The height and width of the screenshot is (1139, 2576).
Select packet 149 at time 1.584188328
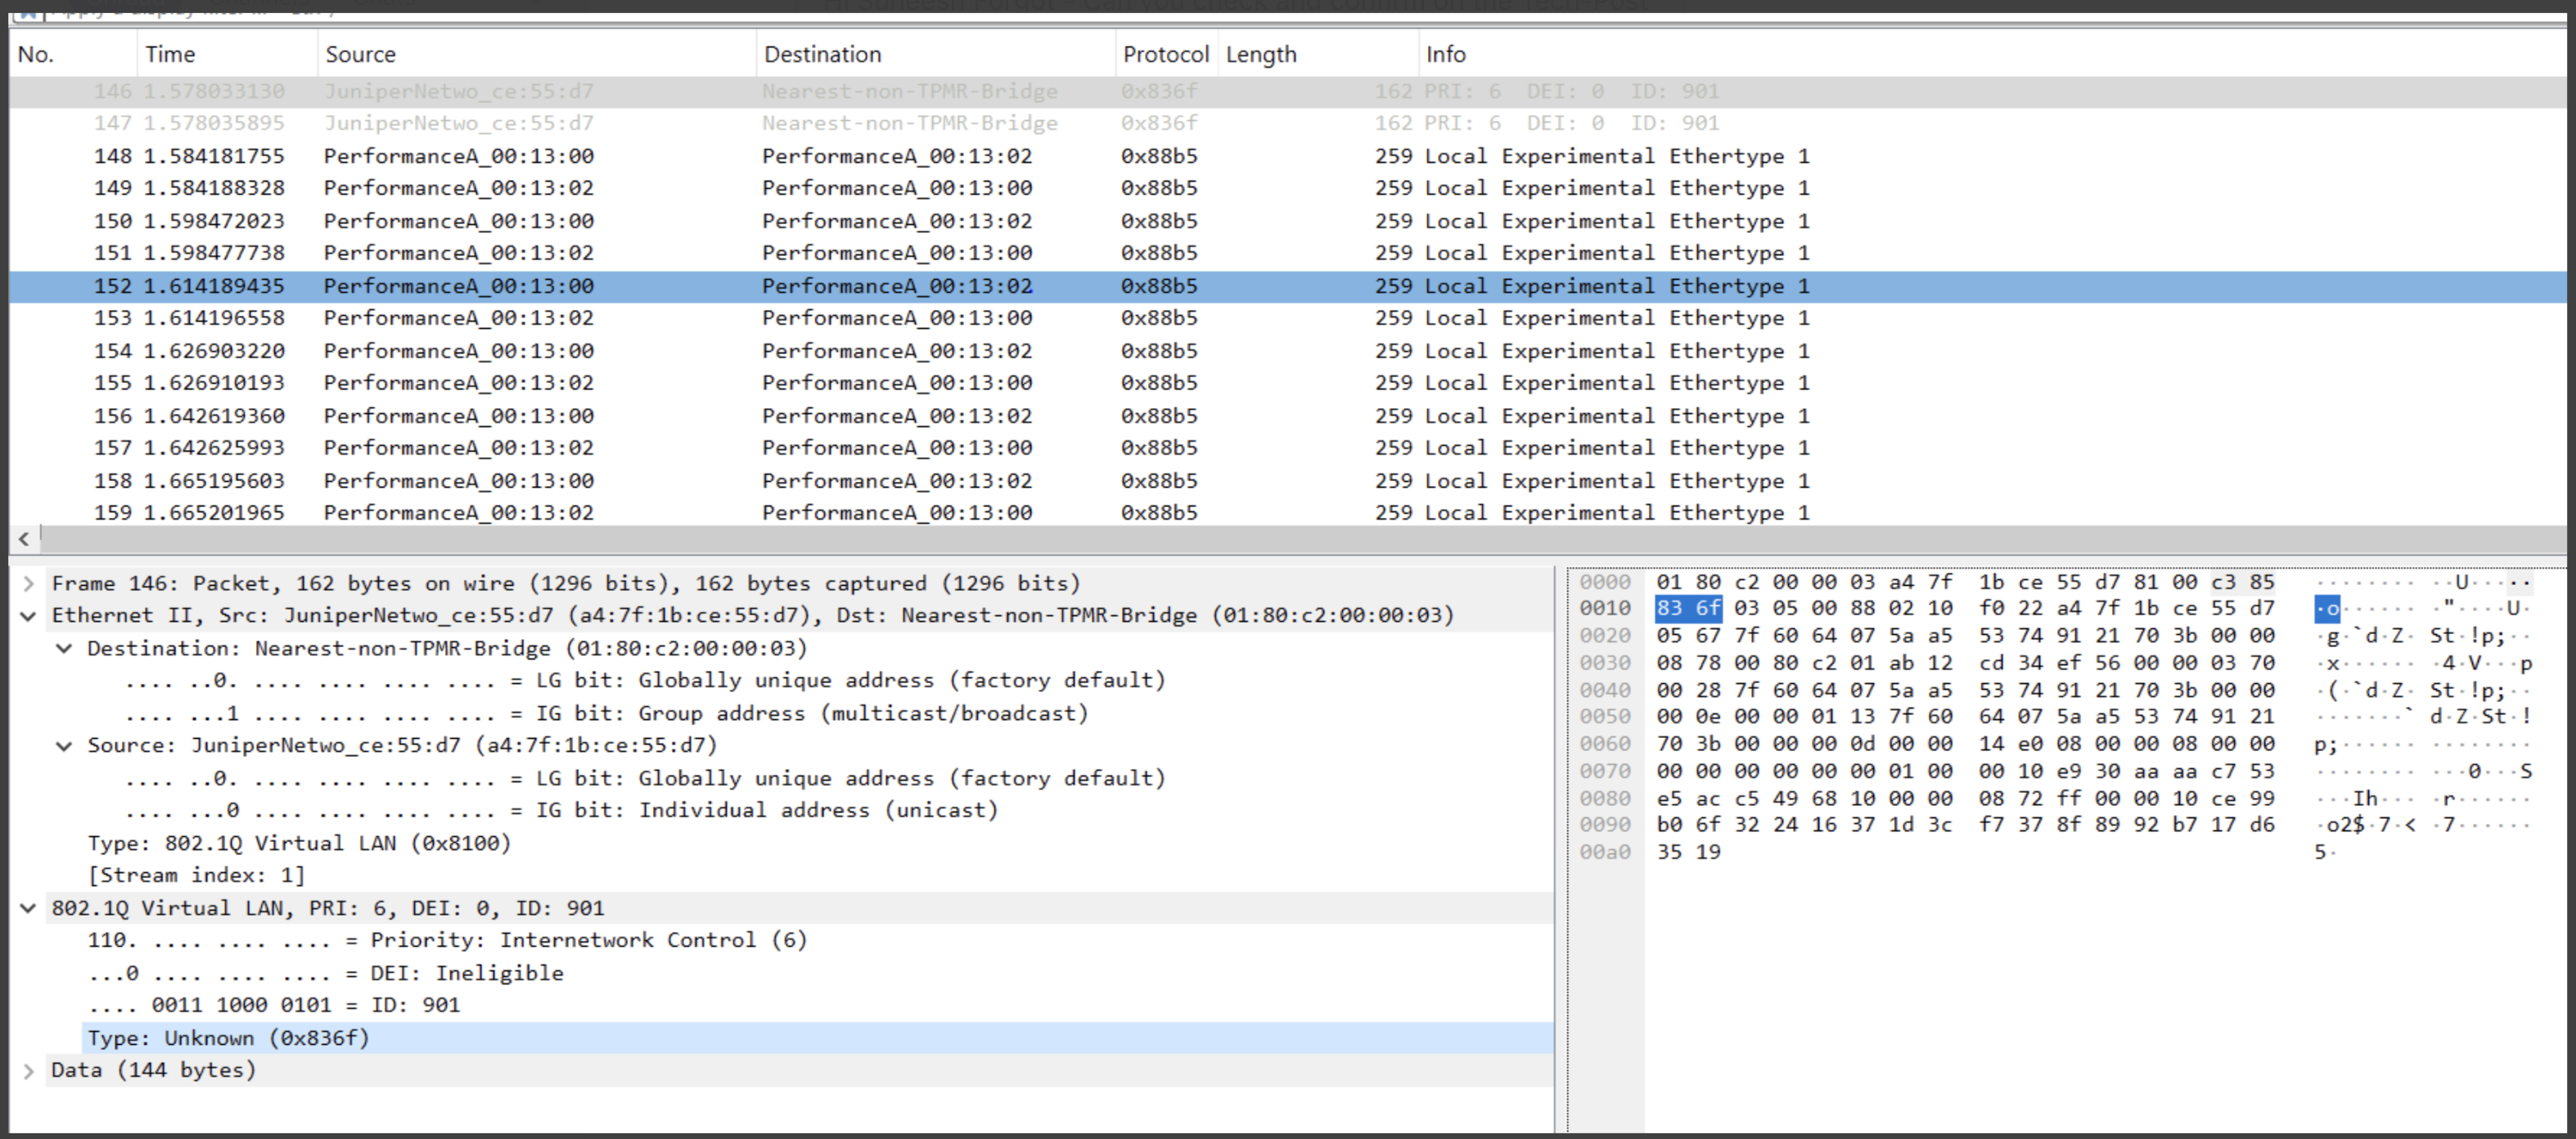click(x=1288, y=188)
